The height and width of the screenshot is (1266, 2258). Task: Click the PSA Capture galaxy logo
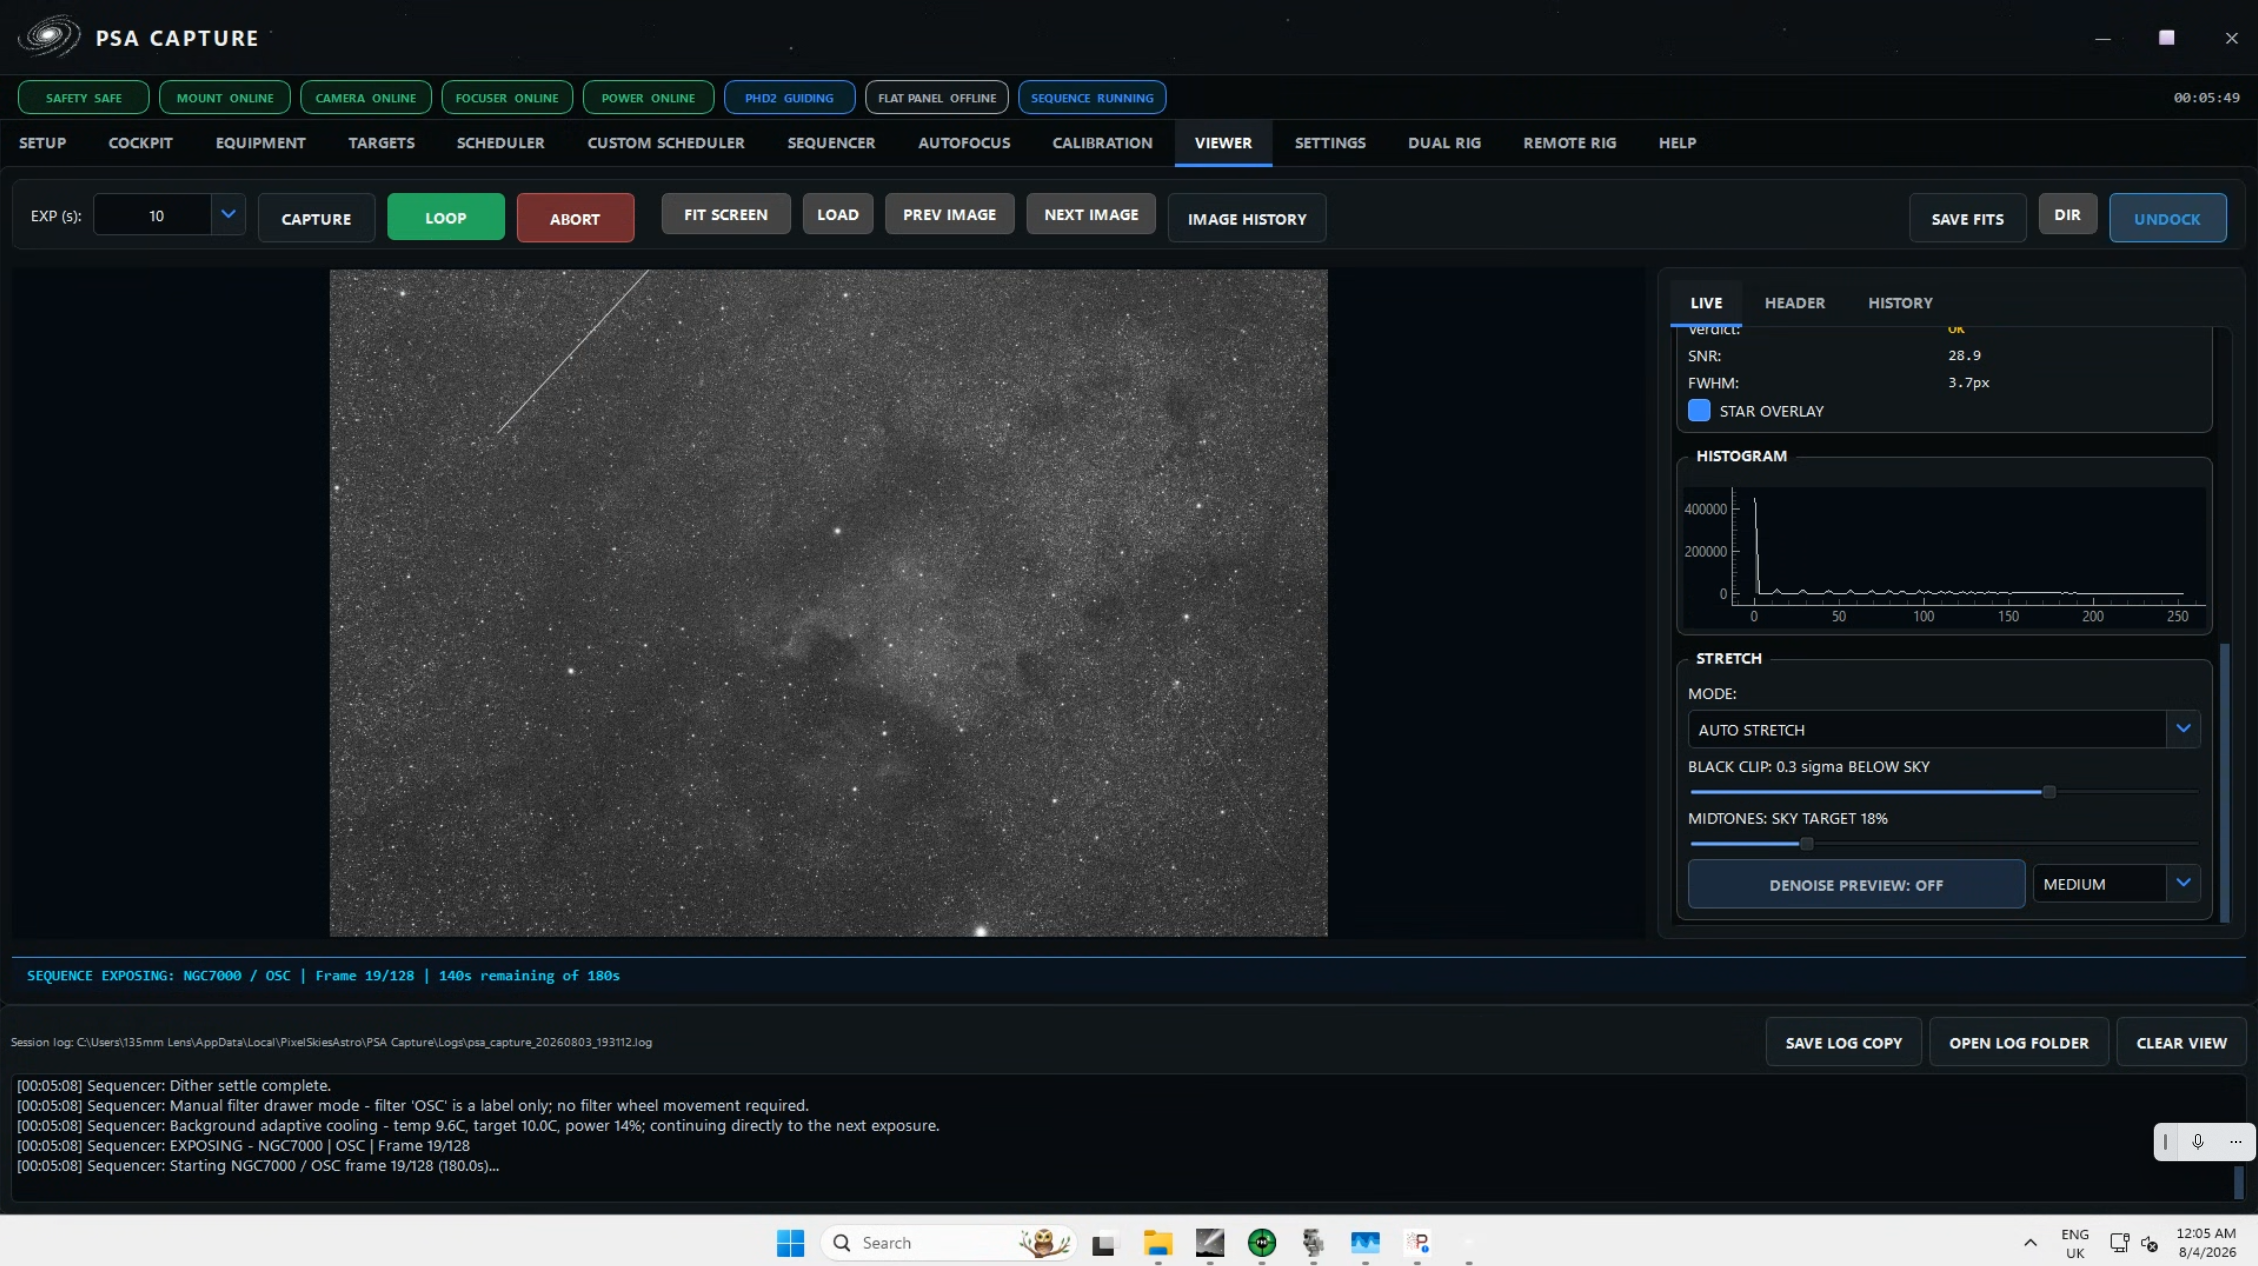point(48,37)
